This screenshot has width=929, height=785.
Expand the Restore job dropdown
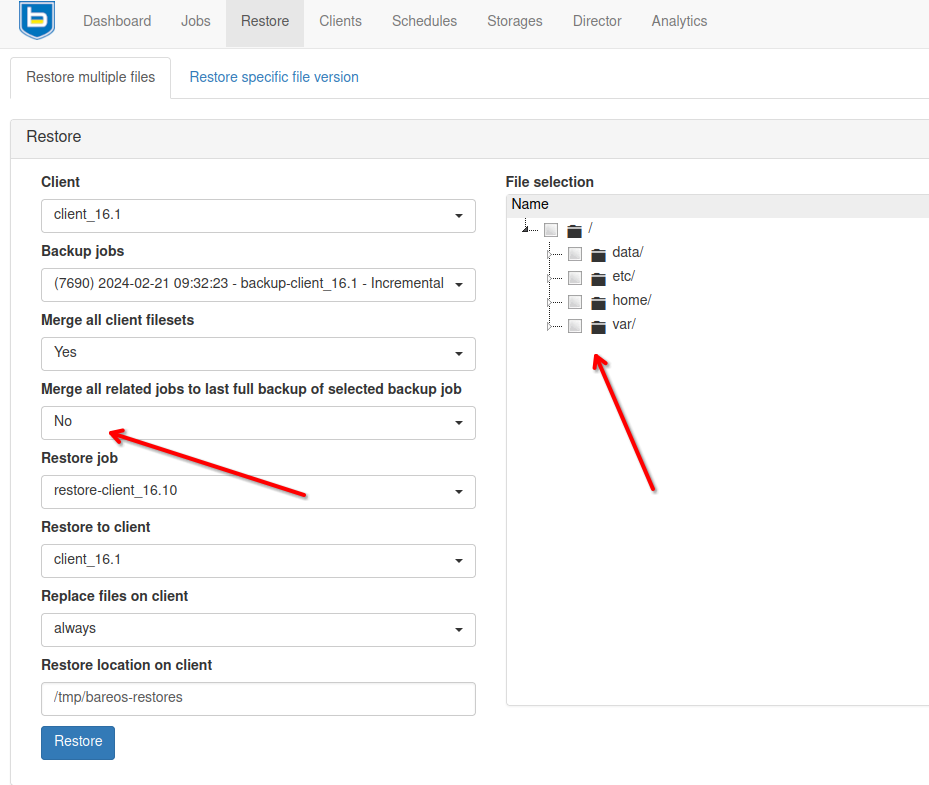pyautogui.click(x=258, y=491)
